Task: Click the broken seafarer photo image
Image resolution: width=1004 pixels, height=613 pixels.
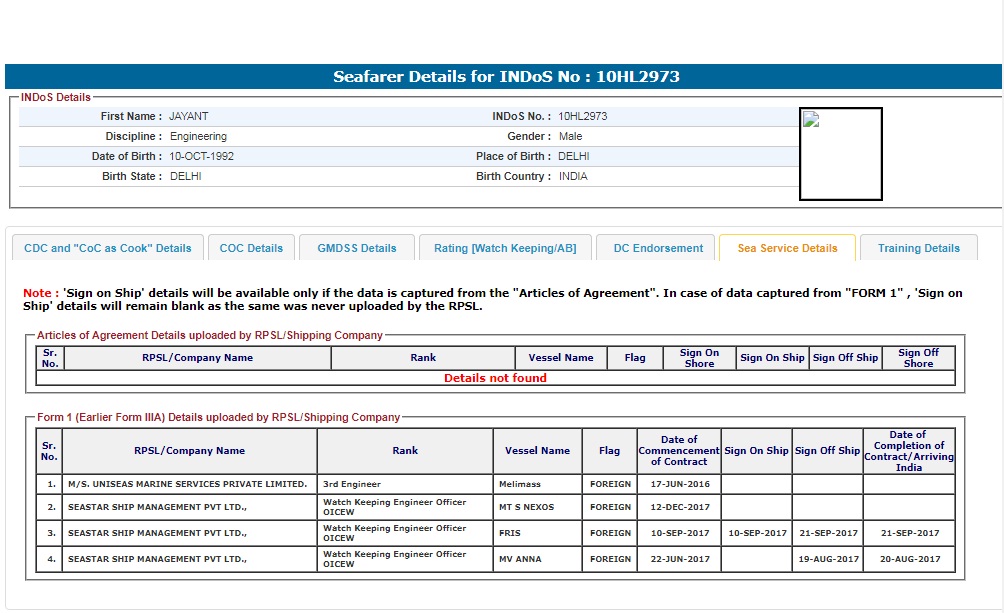Action: click(x=840, y=153)
